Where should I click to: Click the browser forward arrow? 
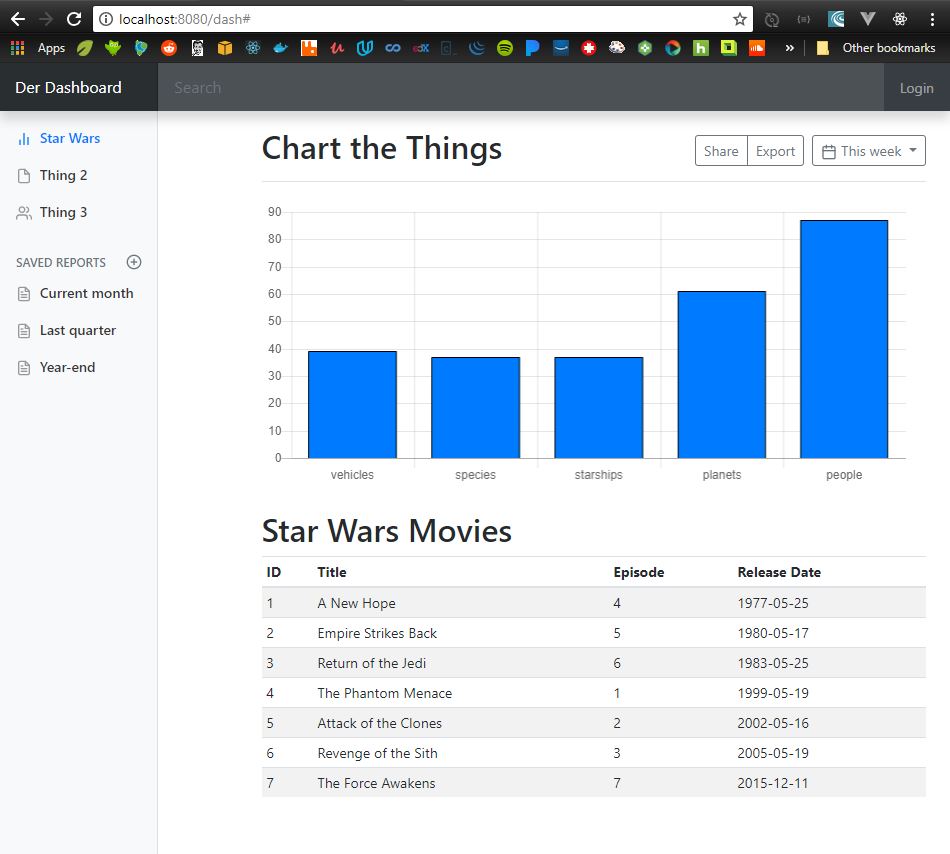45,19
